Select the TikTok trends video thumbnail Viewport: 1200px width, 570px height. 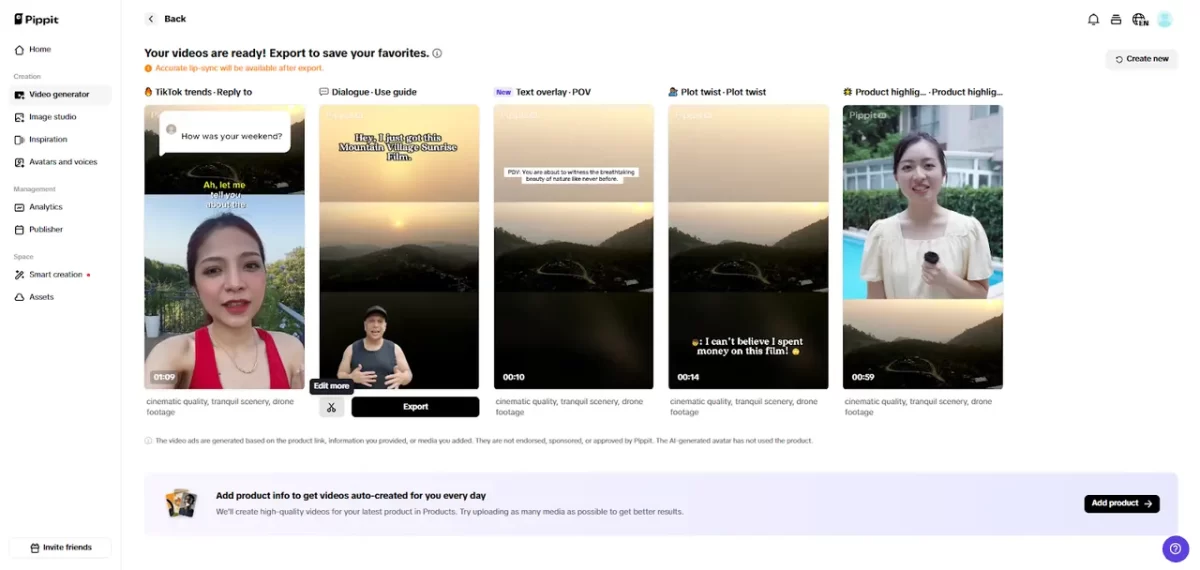click(224, 247)
